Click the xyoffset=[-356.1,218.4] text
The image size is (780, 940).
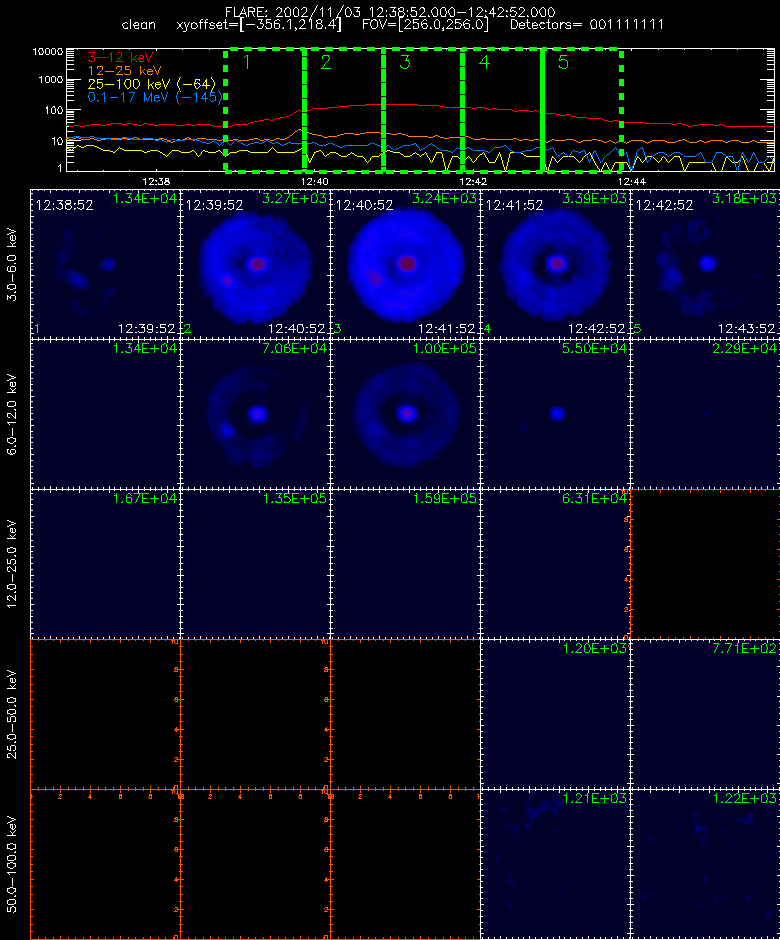pyautogui.click(x=259, y=25)
